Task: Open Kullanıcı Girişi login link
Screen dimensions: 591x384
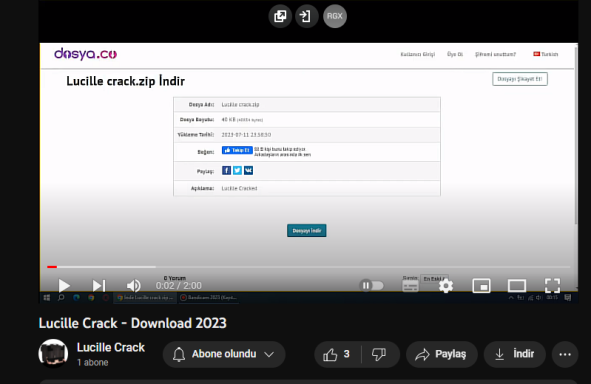Action: click(418, 54)
